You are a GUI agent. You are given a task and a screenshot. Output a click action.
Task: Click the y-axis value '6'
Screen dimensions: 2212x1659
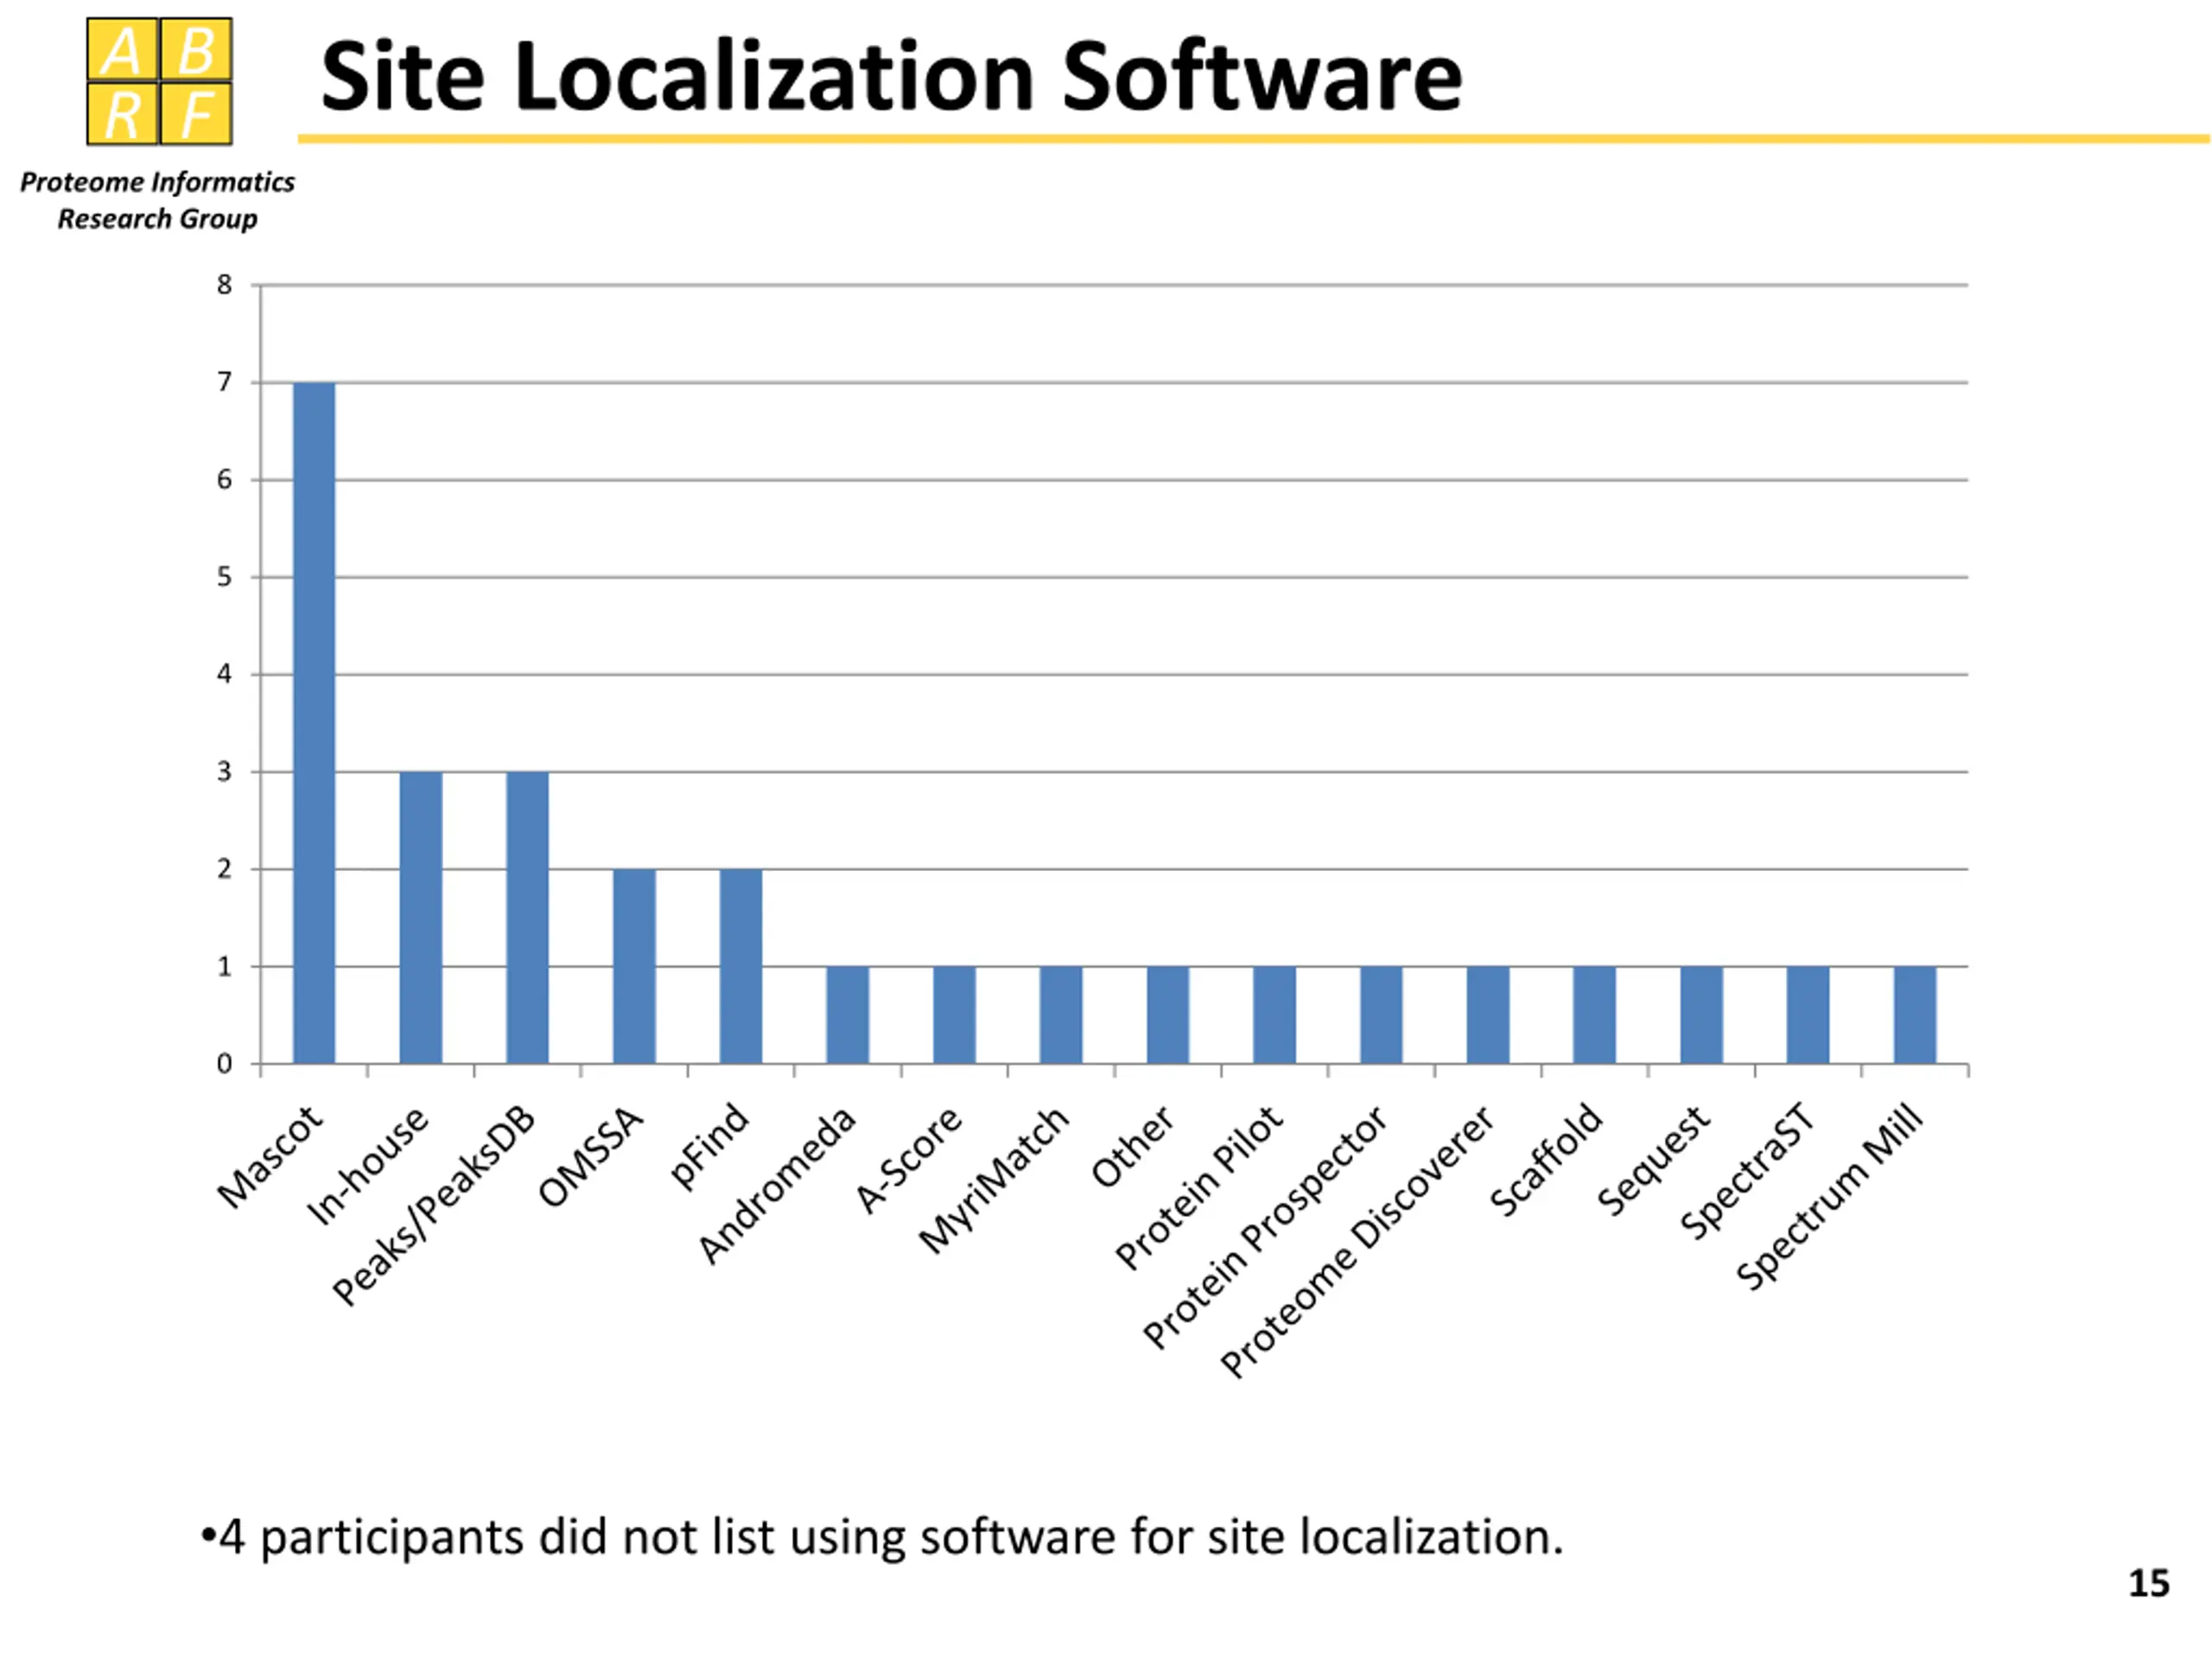point(224,480)
